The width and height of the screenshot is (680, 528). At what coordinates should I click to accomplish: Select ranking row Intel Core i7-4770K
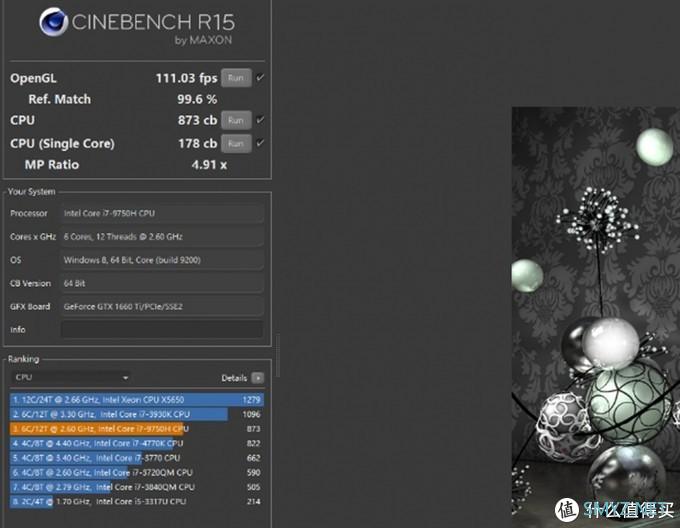click(x=137, y=443)
